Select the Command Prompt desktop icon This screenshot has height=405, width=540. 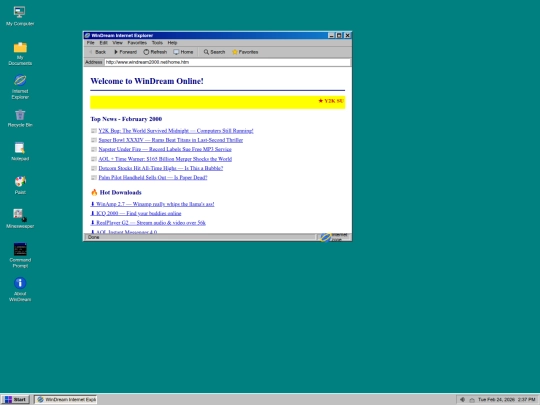click(x=20, y=256)
